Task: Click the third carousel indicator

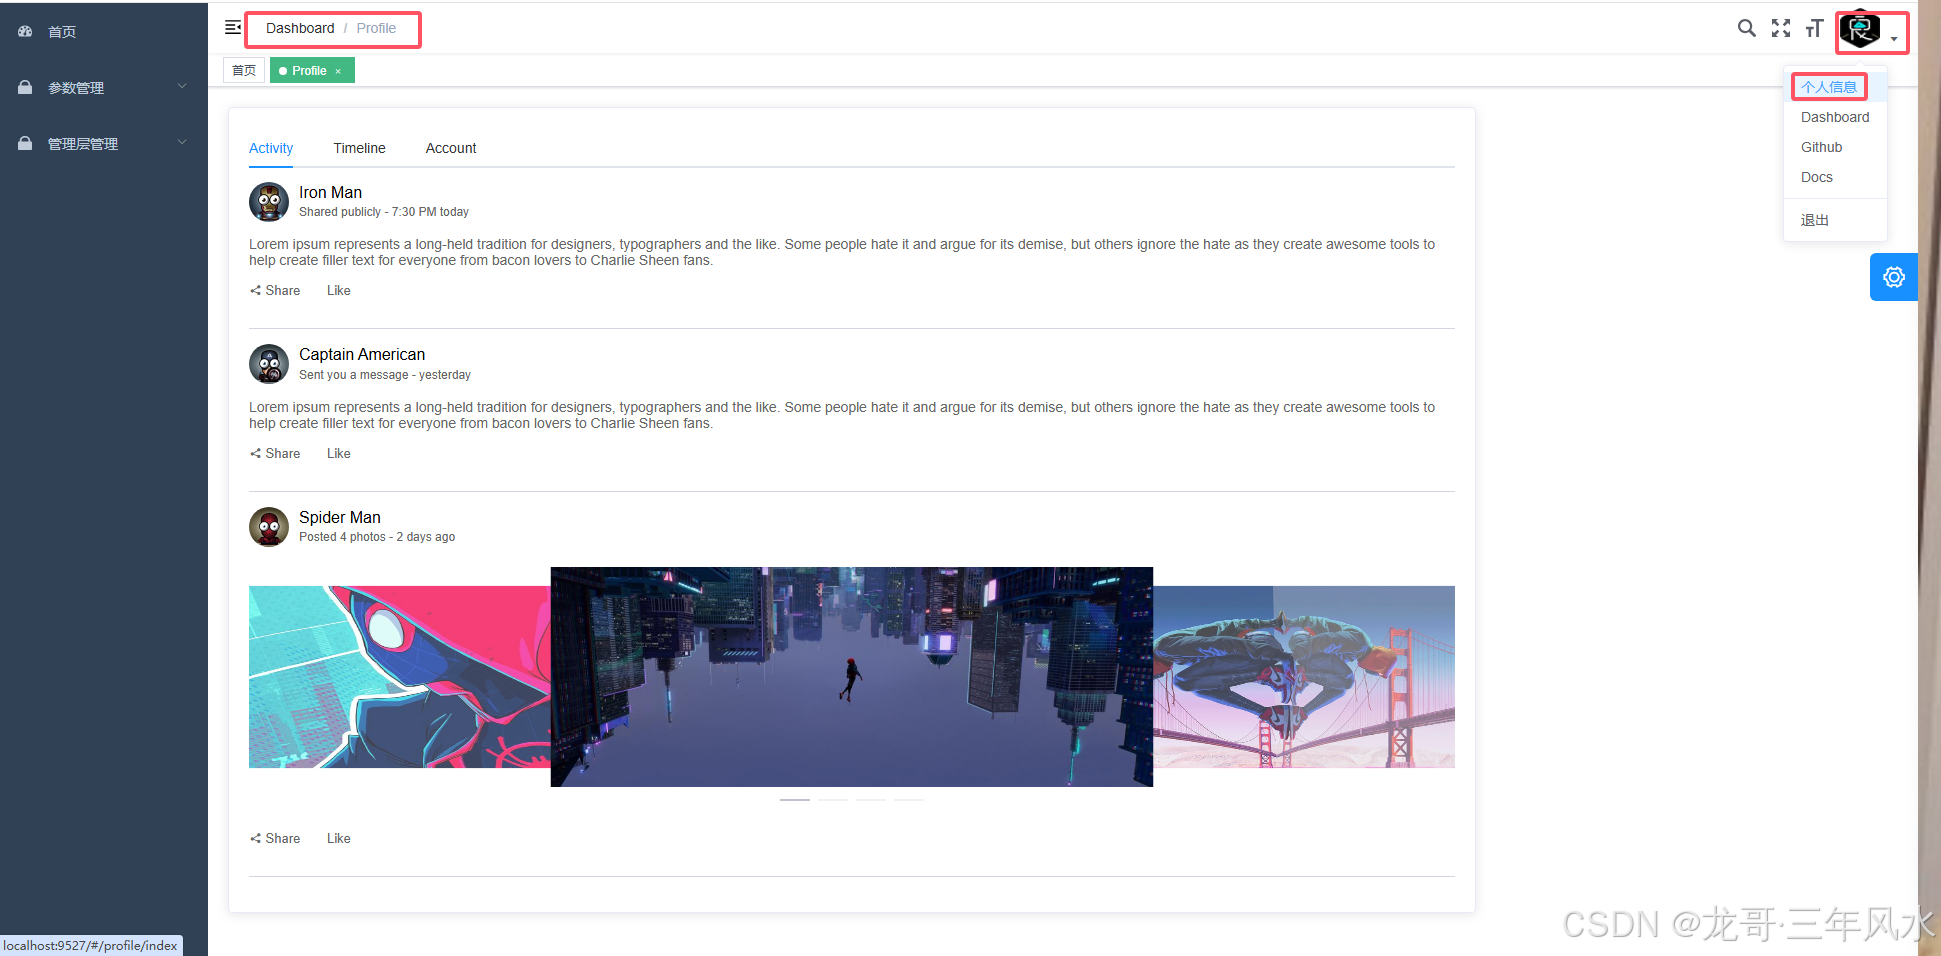Action: pyautogui.click(x=871, y=800)
